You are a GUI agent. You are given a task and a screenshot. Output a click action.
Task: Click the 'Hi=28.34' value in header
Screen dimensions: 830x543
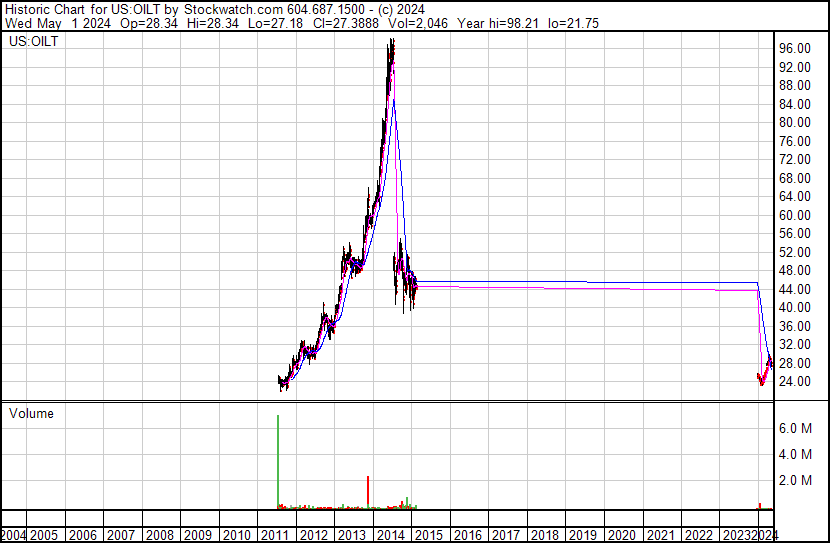(213, 23)
